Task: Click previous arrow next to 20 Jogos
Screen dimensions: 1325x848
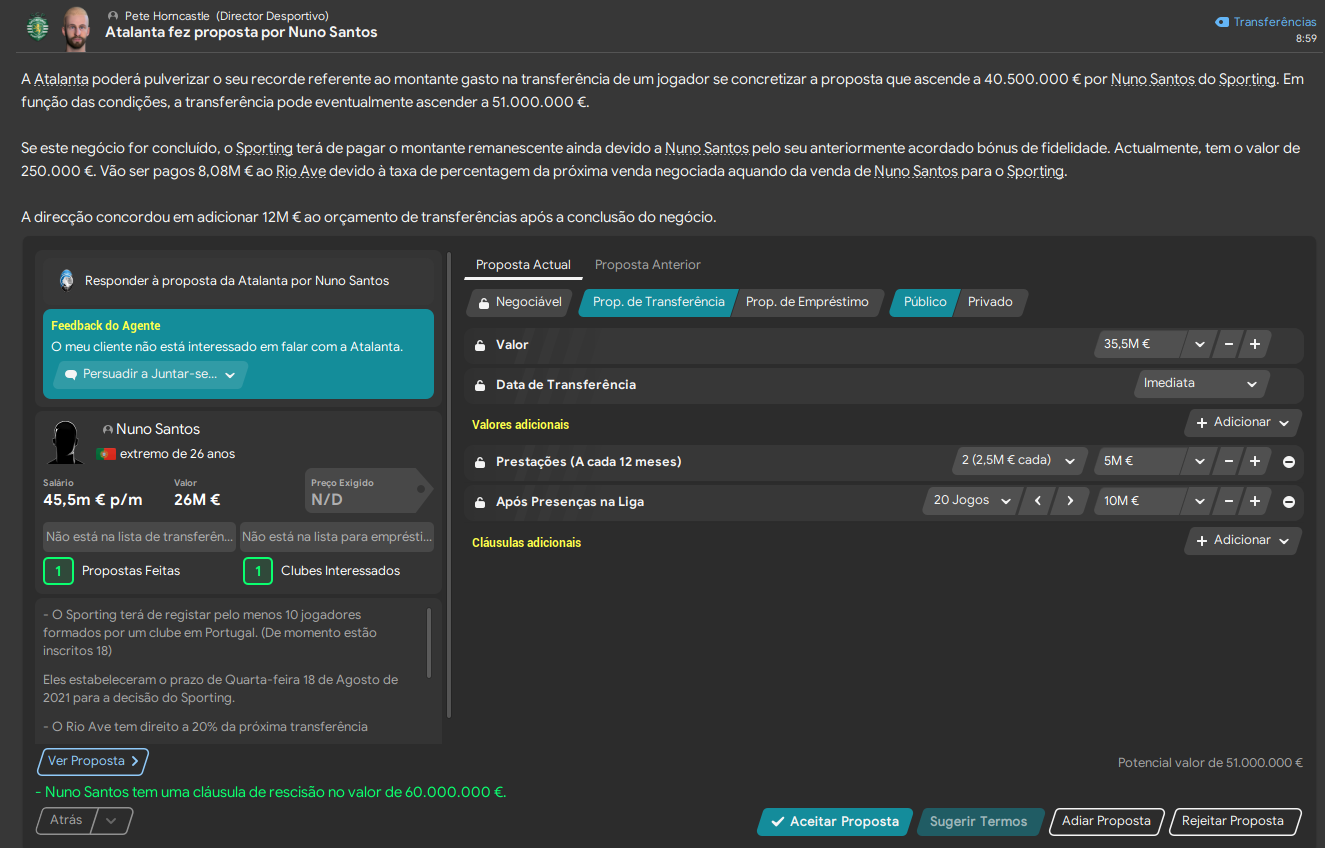Action: (x=1038, y=501)
